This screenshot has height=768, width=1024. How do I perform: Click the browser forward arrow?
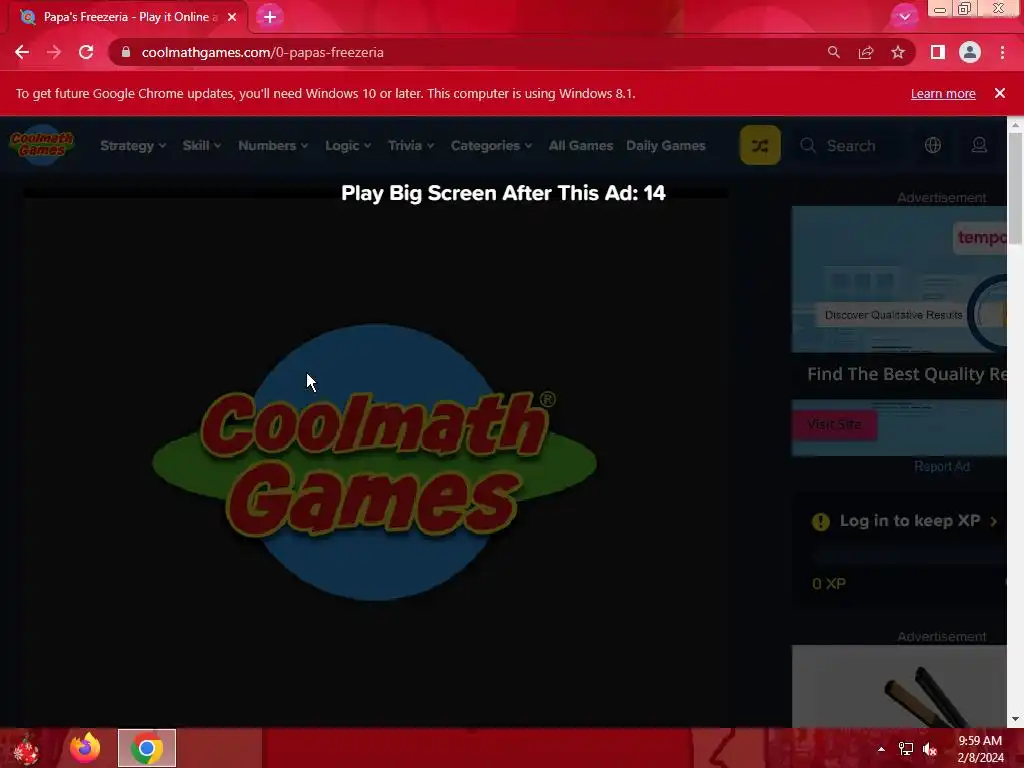tap(54, 52)
